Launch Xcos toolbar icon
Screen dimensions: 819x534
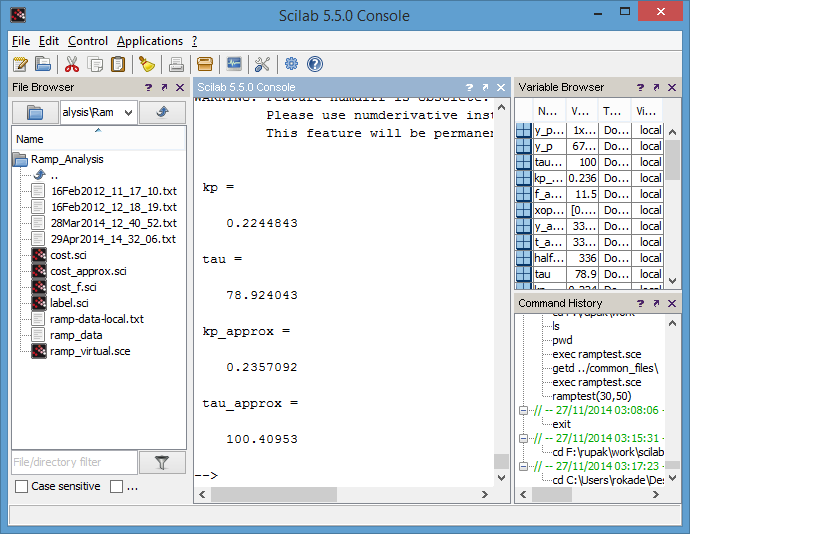click(x=234, y=64)
